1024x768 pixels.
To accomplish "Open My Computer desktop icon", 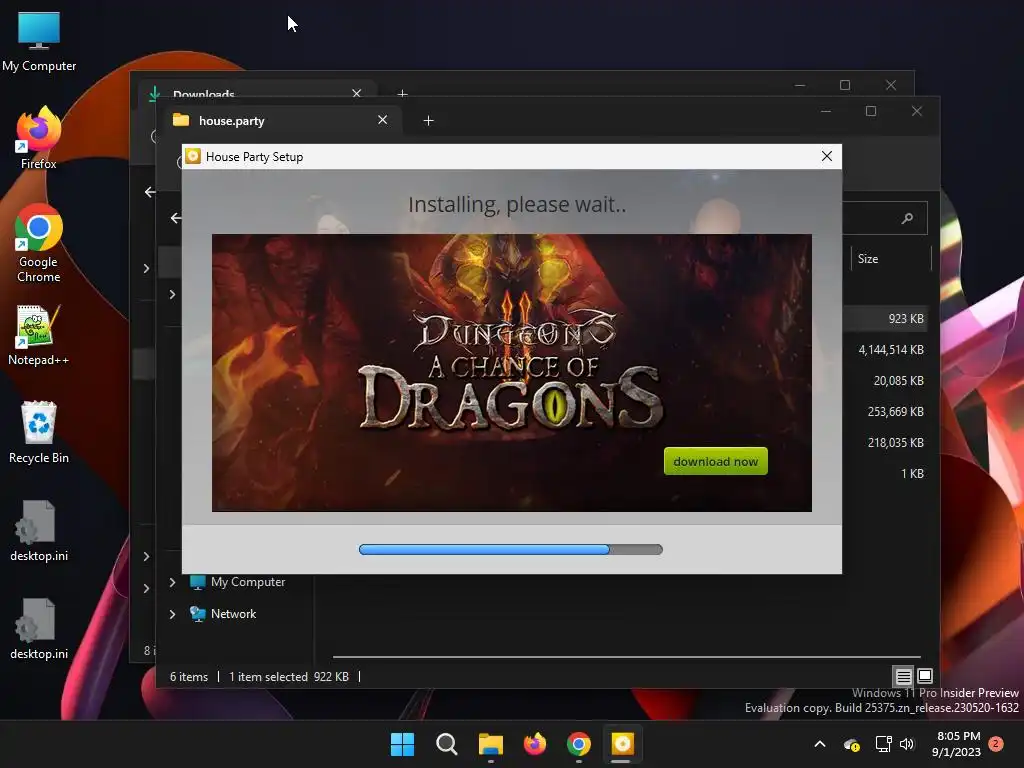I will [x=39, y=41].
